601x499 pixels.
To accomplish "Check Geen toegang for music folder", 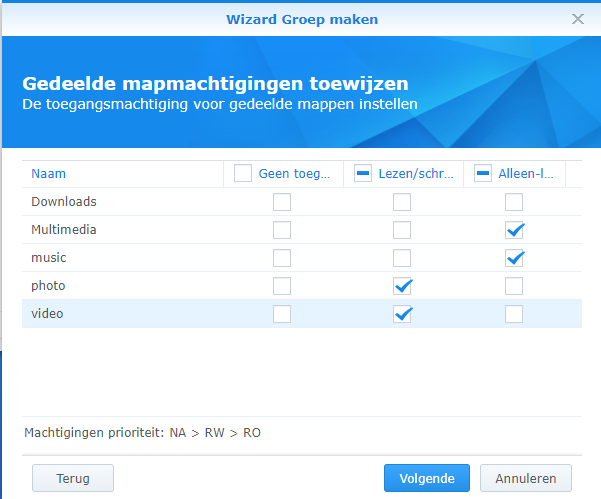I will (x=282, y=258).
